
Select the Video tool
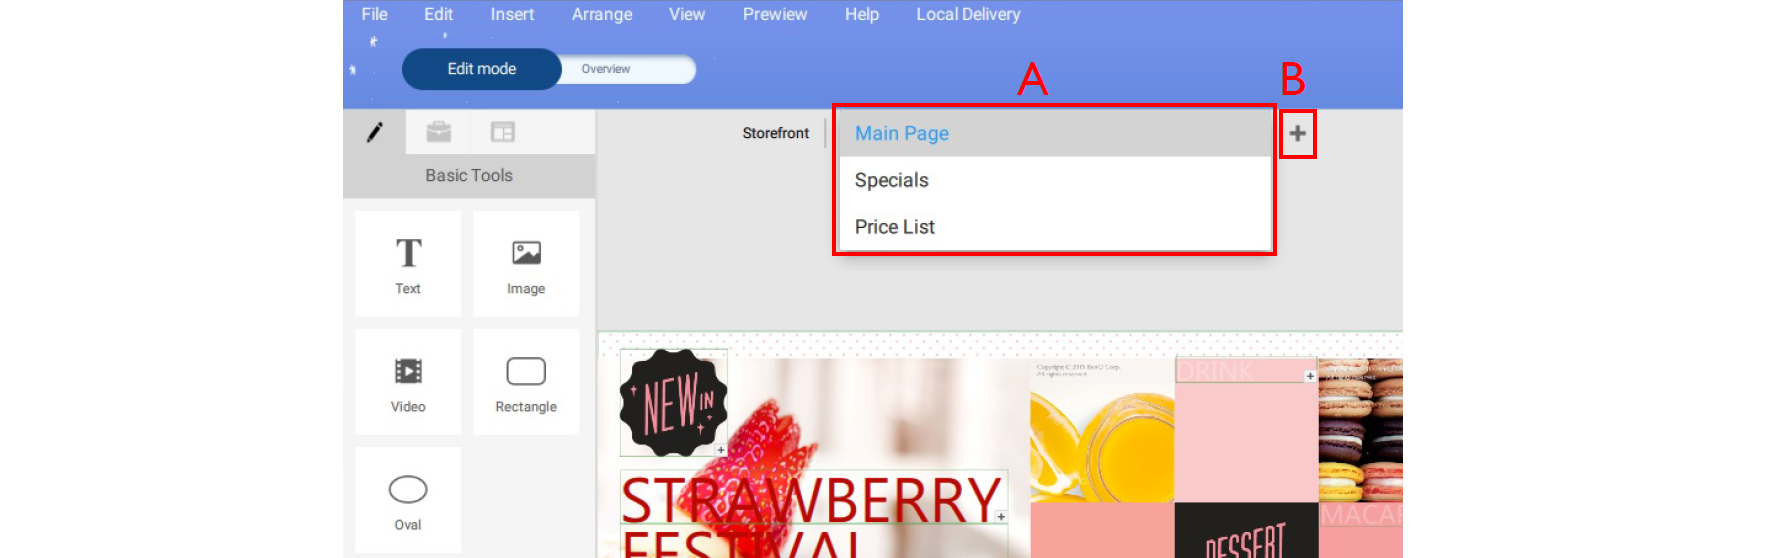408,382
